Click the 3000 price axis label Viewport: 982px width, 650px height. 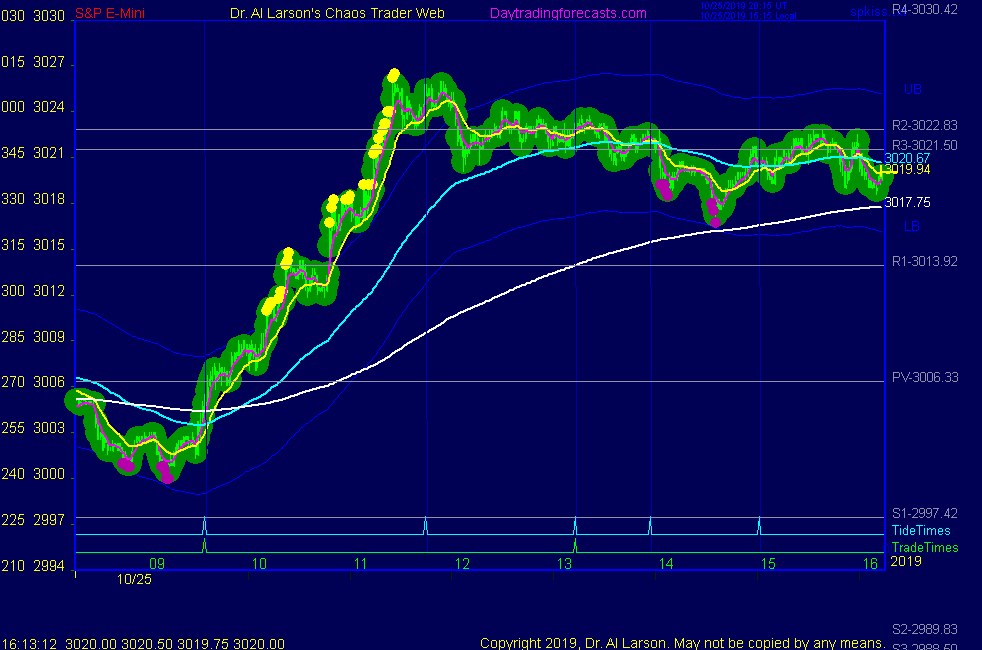pos(49,474)
